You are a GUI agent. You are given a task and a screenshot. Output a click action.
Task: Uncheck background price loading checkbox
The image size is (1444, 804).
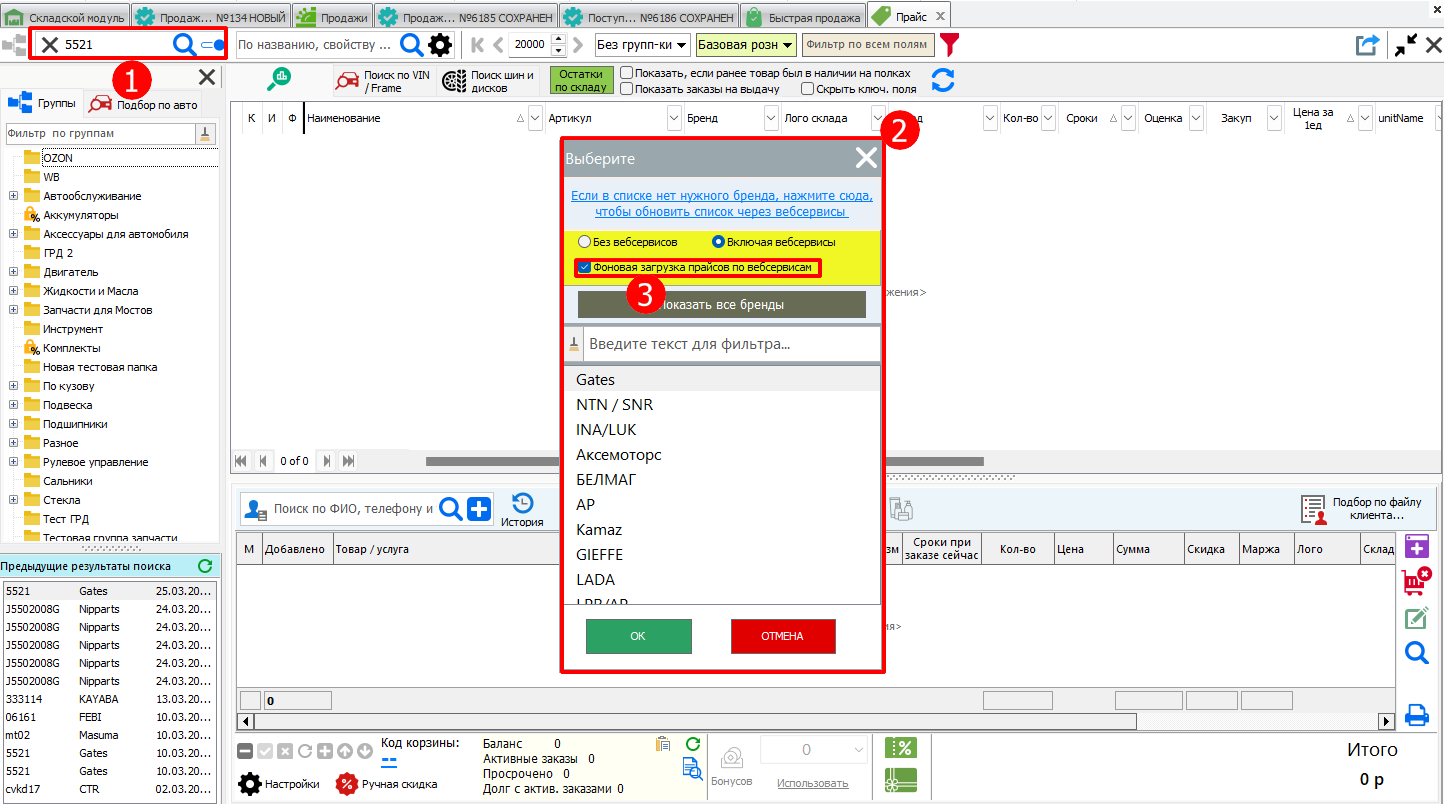[x=584, y=268]
